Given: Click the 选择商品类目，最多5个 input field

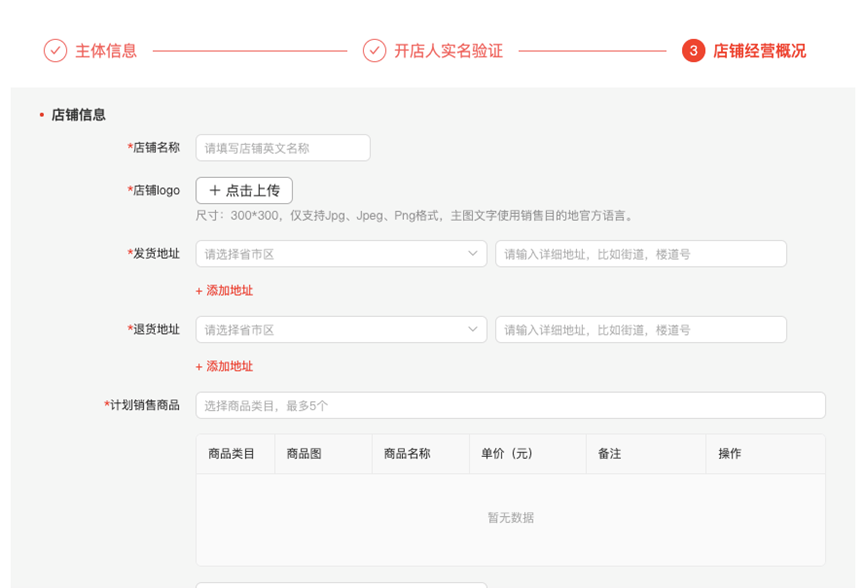Looking at the screenshot, I should [x=400, y=405].
